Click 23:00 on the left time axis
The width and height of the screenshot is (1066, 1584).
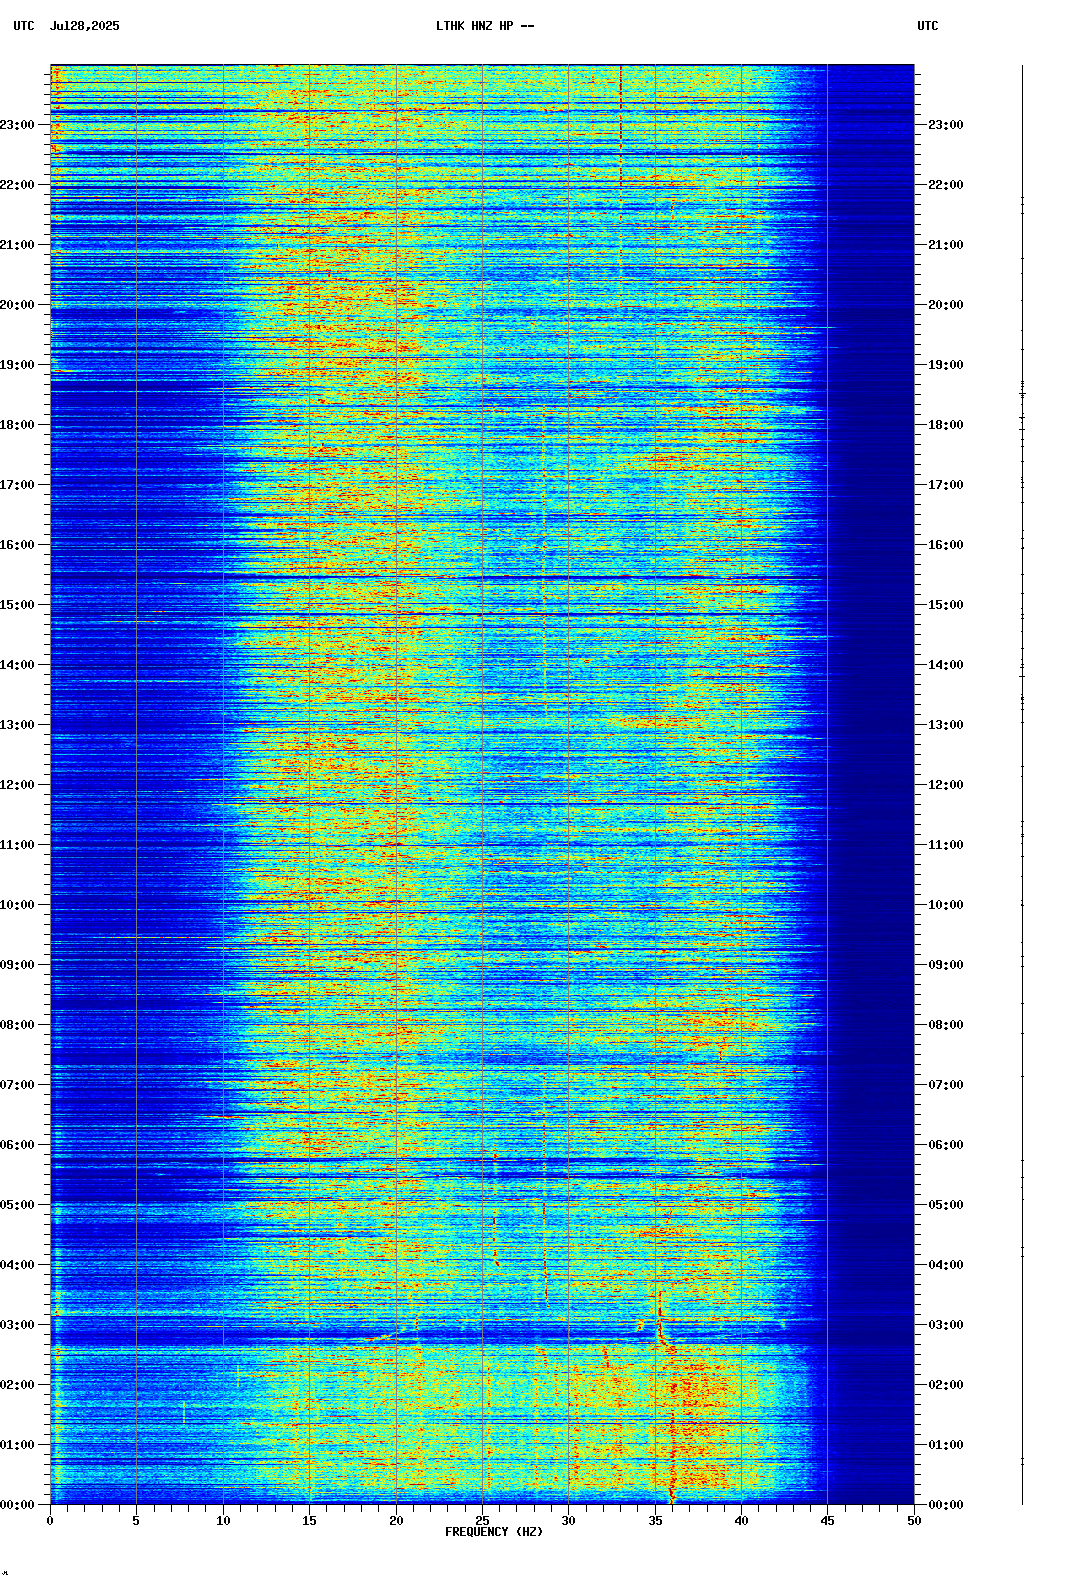[17, 125]
